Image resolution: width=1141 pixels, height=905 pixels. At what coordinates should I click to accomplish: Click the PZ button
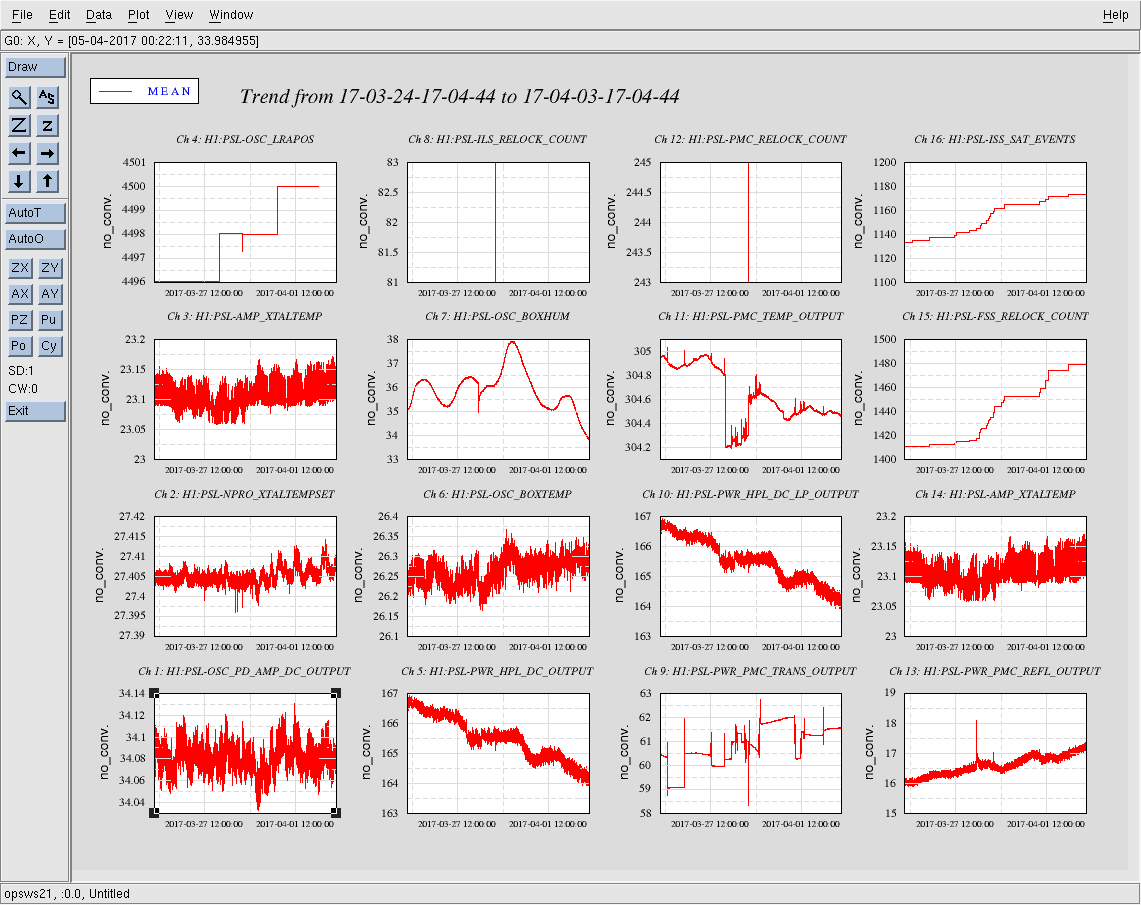click(x=20, y=319)
